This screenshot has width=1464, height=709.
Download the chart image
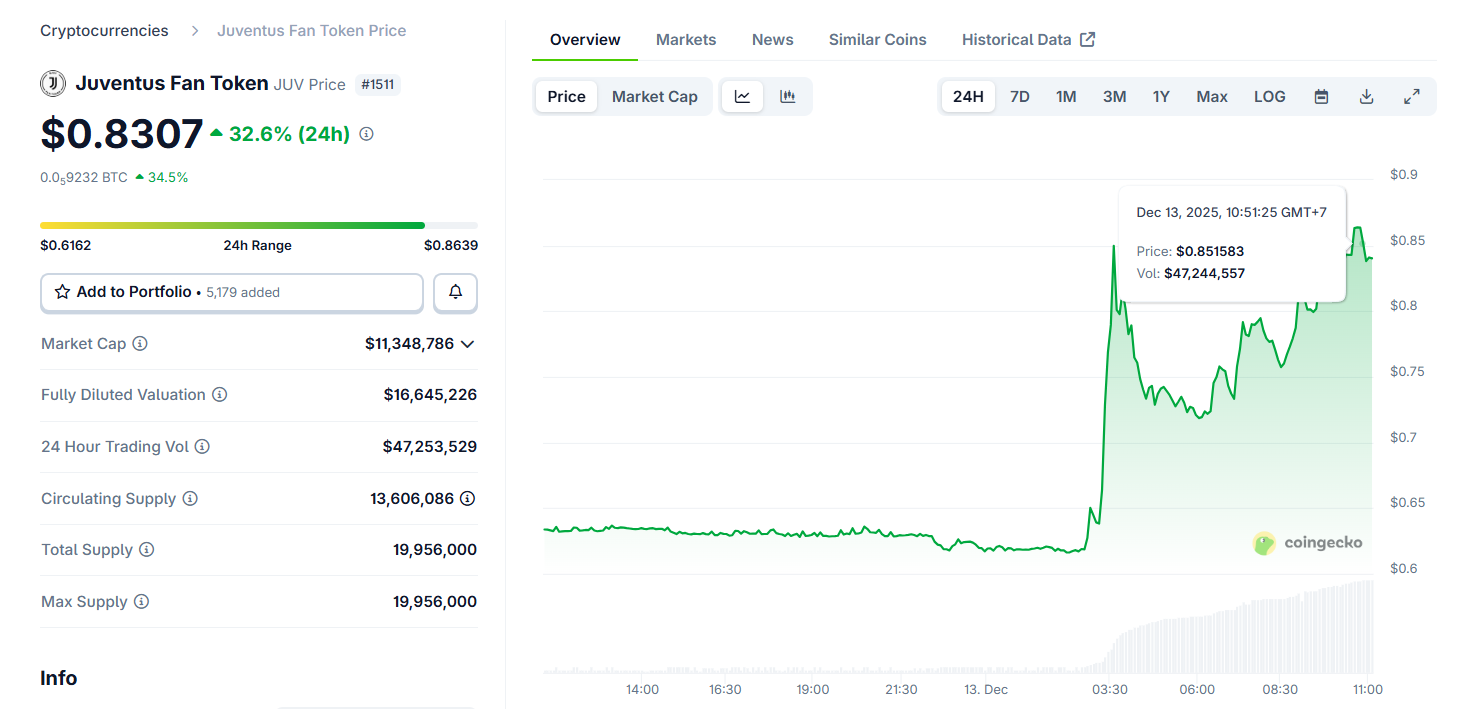click(1366, 96)
